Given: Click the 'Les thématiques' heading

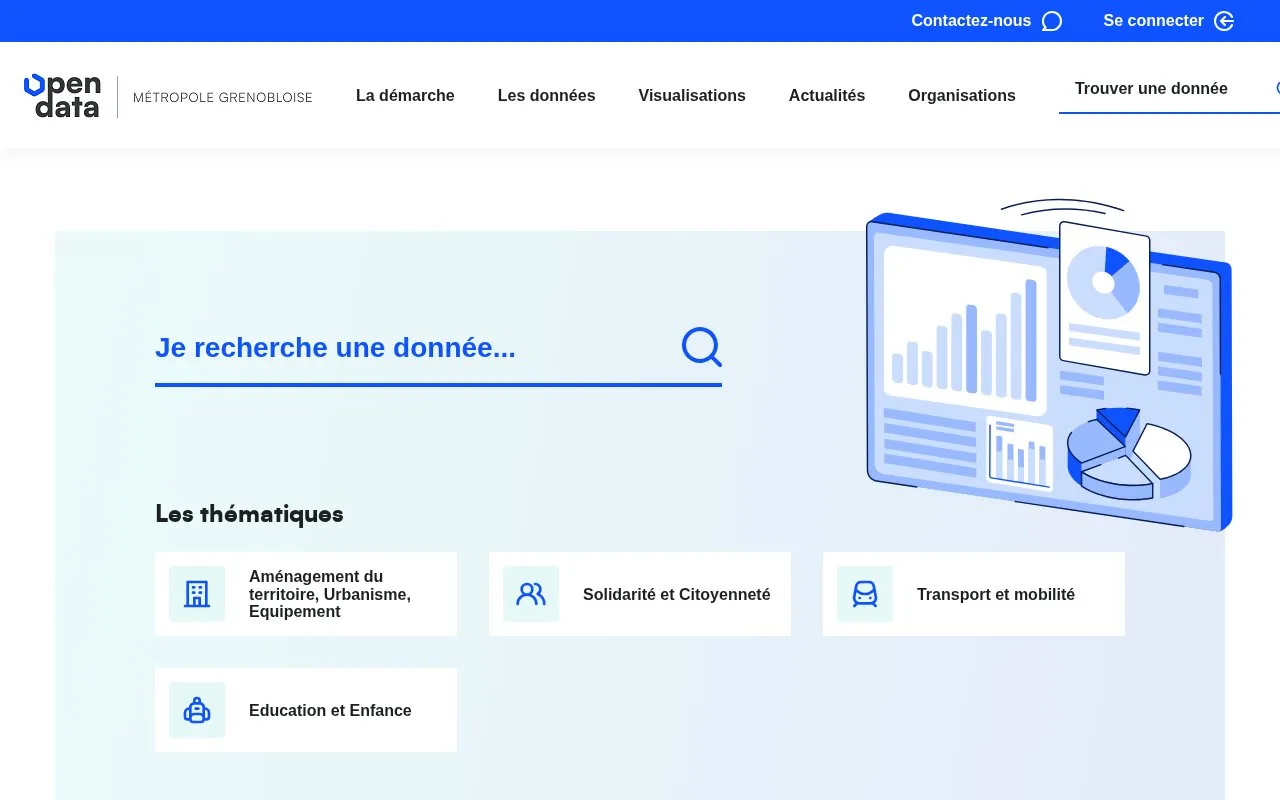Looking at the screenshot, I should [249, 514].
